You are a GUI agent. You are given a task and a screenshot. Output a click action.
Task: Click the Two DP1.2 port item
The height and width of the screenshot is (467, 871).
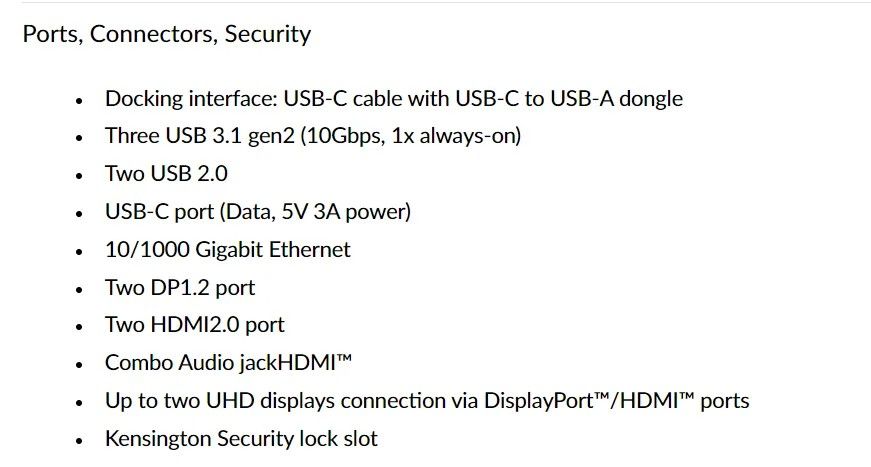point(180,288)
